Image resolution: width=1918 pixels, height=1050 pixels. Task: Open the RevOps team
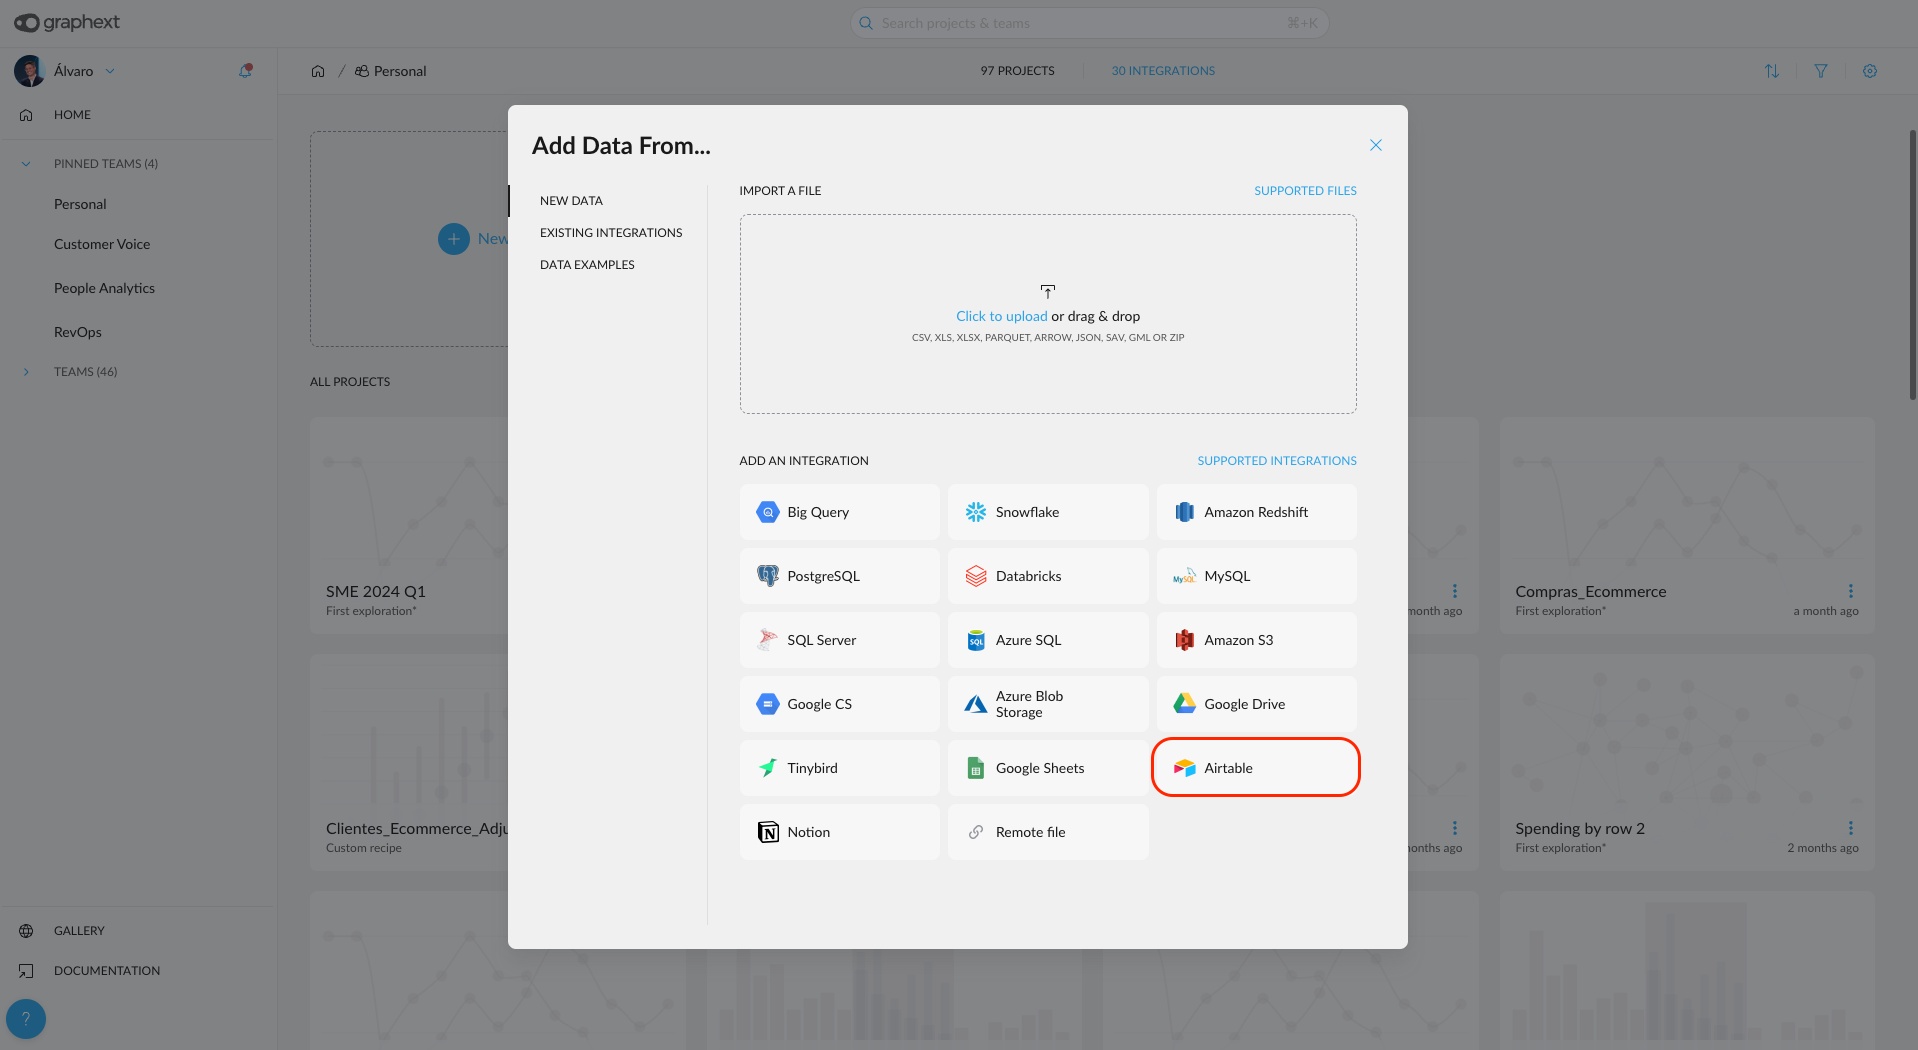78,332
